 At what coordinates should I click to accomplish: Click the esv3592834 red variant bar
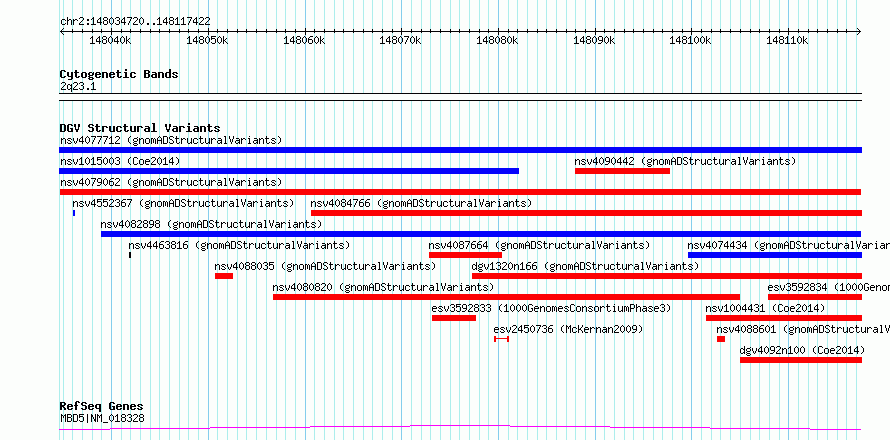click(815, 297)
